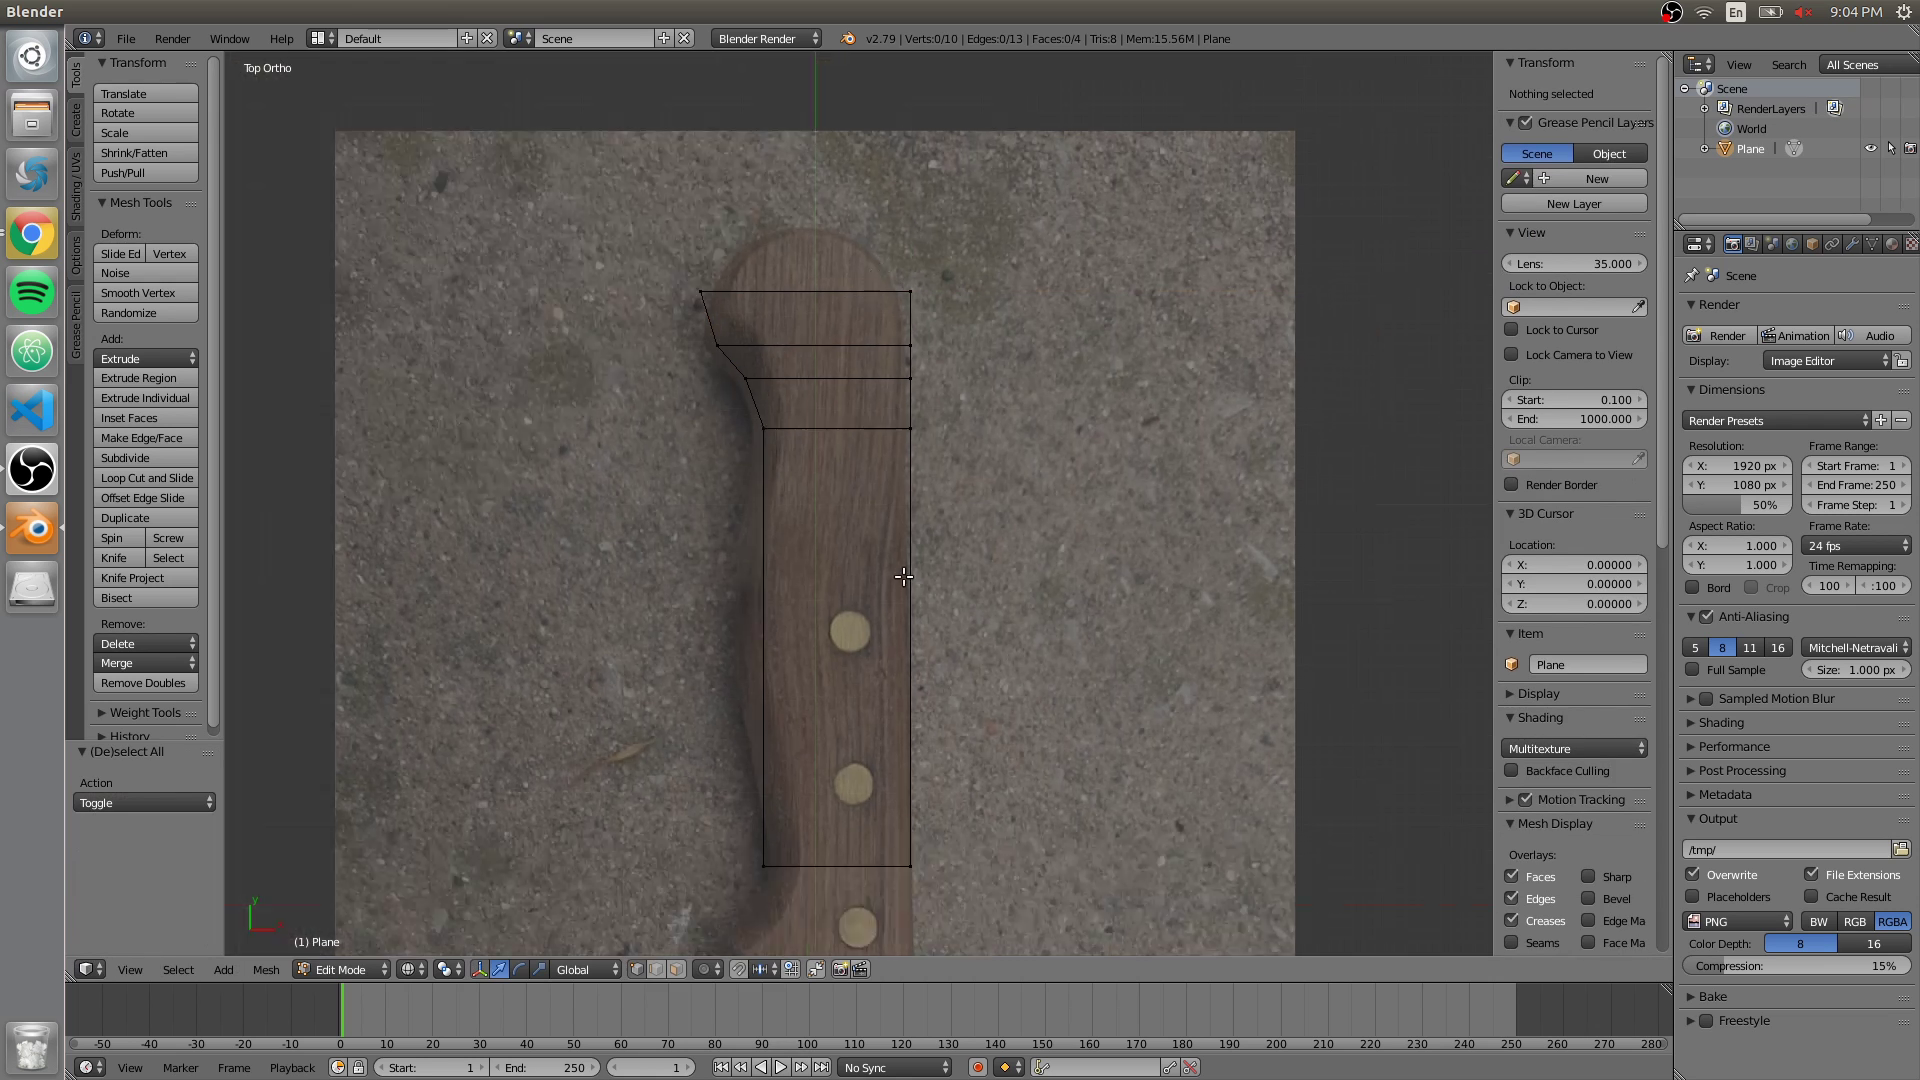The image size is (1920, 1080).
Task: Enable the Seams overlay checkbox
Action: [1512, 942]
